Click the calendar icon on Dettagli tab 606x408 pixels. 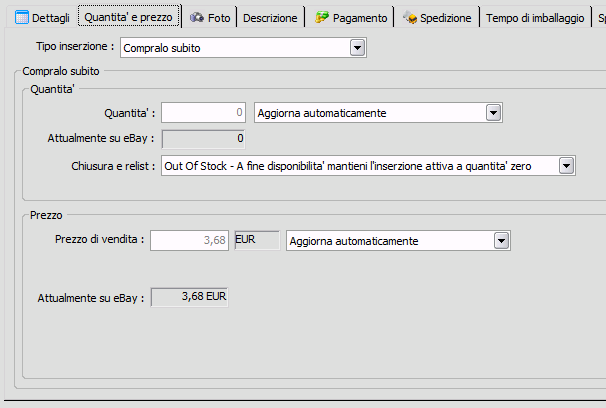point(22,17)
